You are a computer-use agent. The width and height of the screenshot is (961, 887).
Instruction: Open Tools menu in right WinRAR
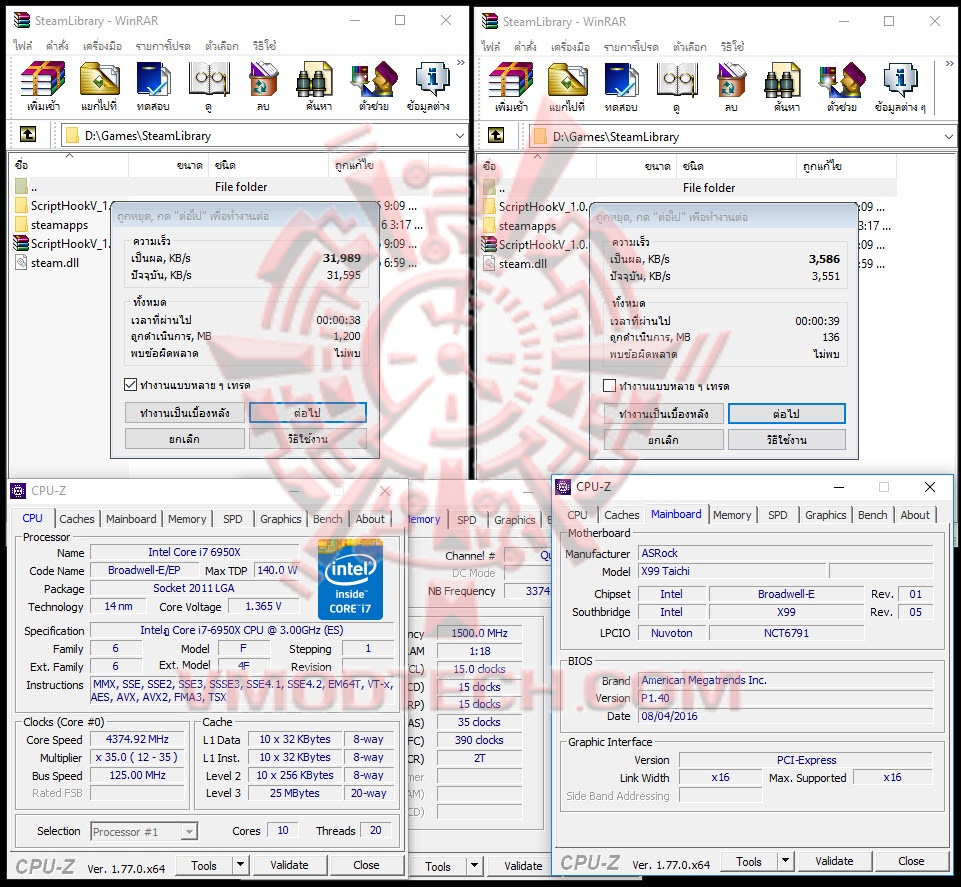pos(570,47)
